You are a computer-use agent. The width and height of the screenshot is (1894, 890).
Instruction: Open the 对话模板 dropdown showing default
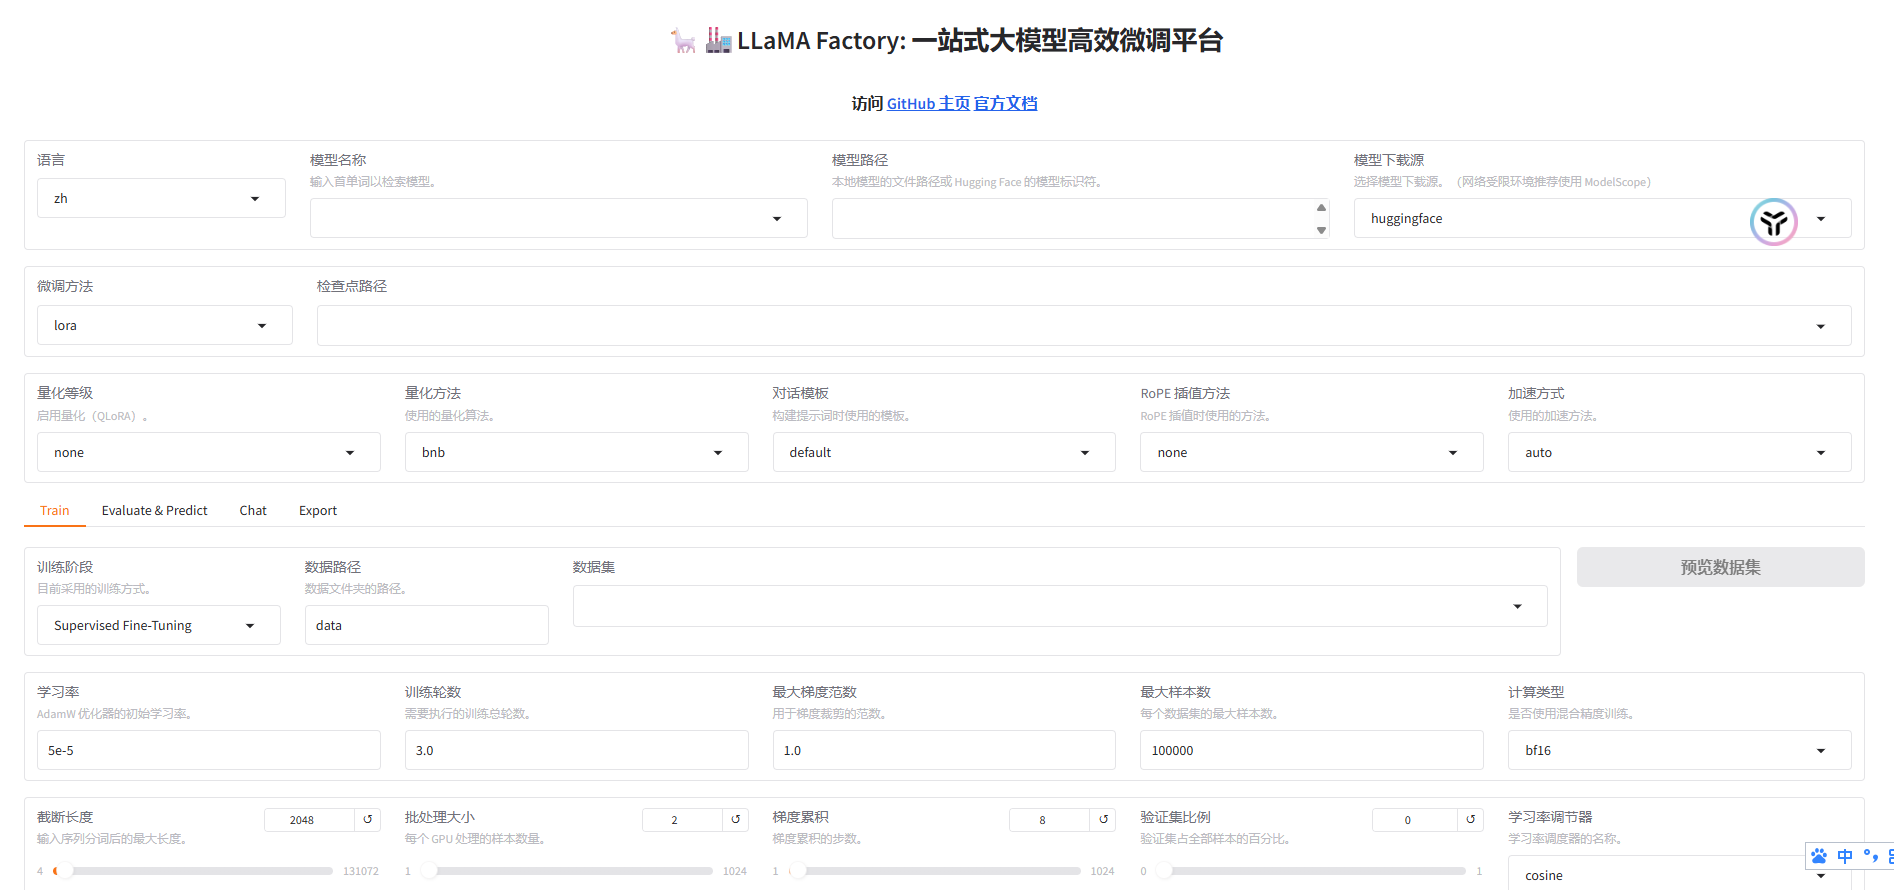(944, 452)
